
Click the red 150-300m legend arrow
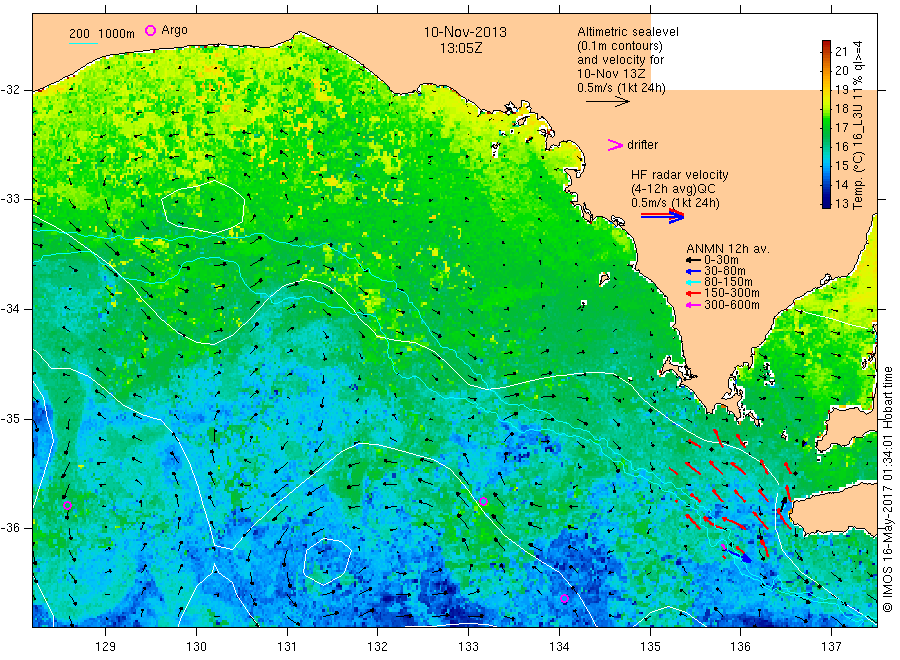(693, 293)
